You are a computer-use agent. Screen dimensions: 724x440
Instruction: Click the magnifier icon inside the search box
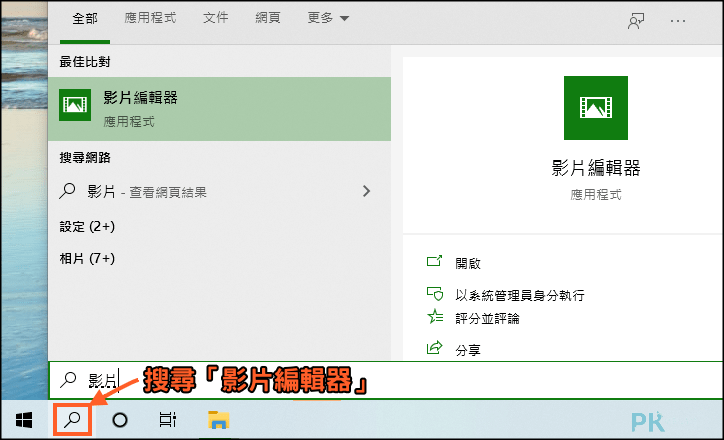point(68,380)
